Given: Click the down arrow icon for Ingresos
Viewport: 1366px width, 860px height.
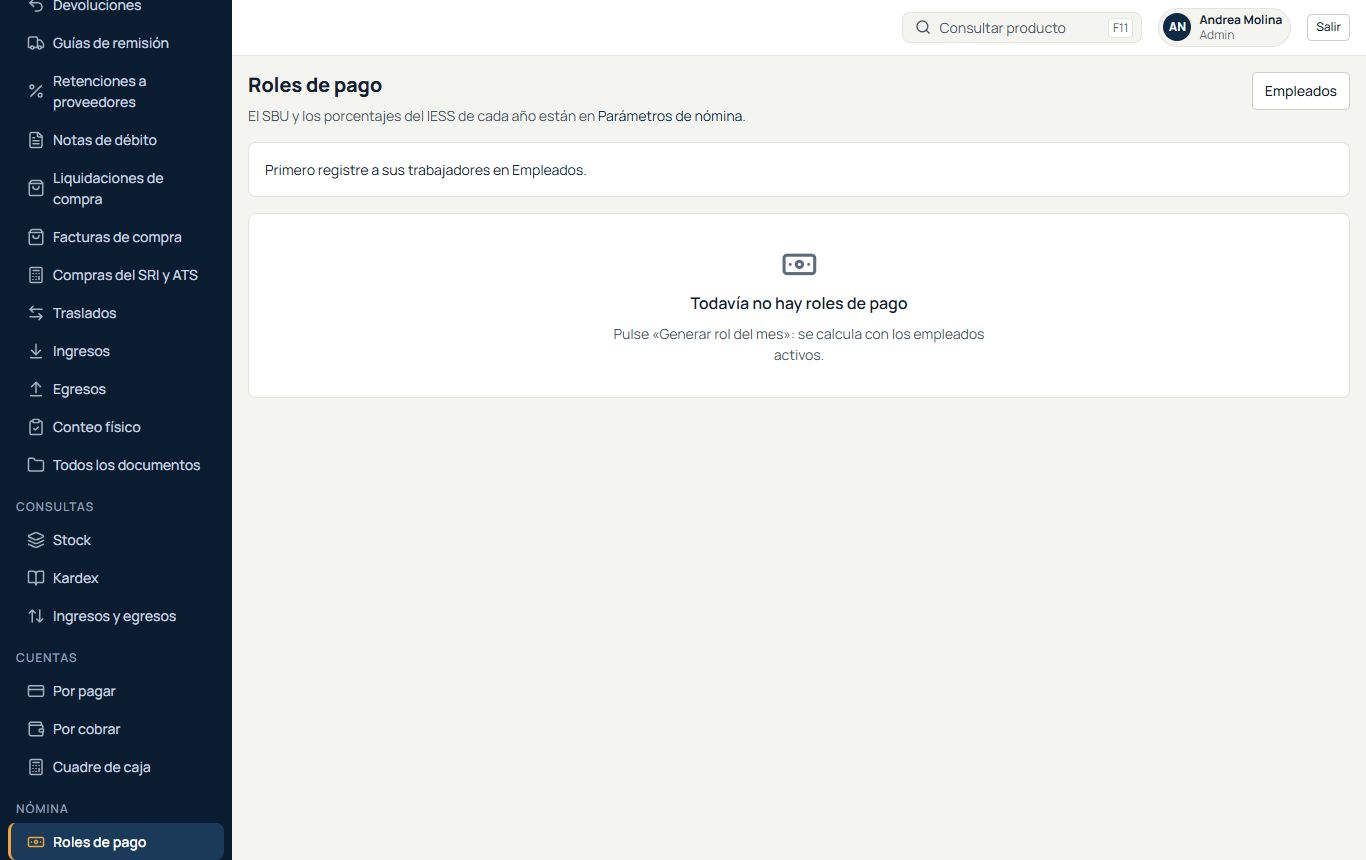Looking at the screenshot, I should click(36, 351).
